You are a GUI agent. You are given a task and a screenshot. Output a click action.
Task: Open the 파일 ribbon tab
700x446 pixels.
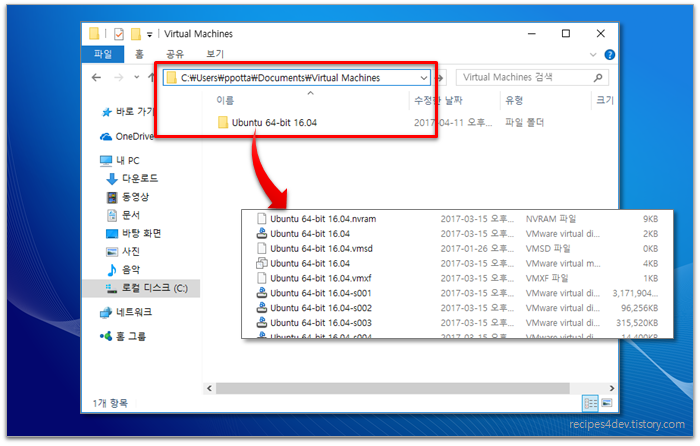coord(103,54)
